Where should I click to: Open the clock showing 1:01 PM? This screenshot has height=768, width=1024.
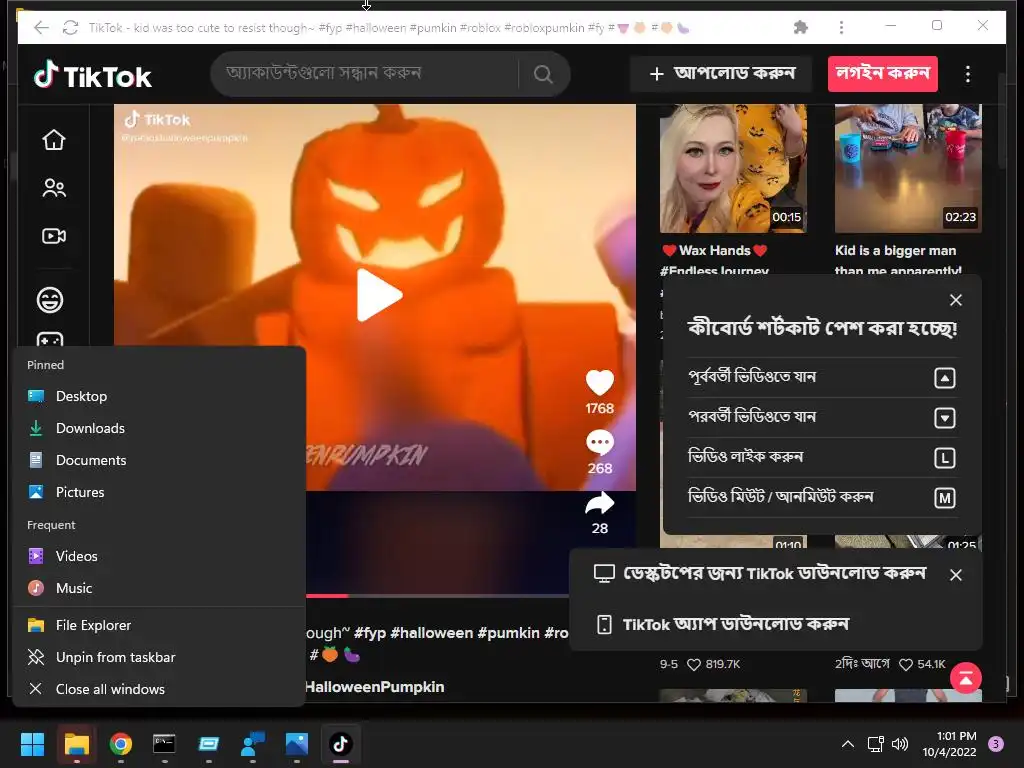point(950,744)
